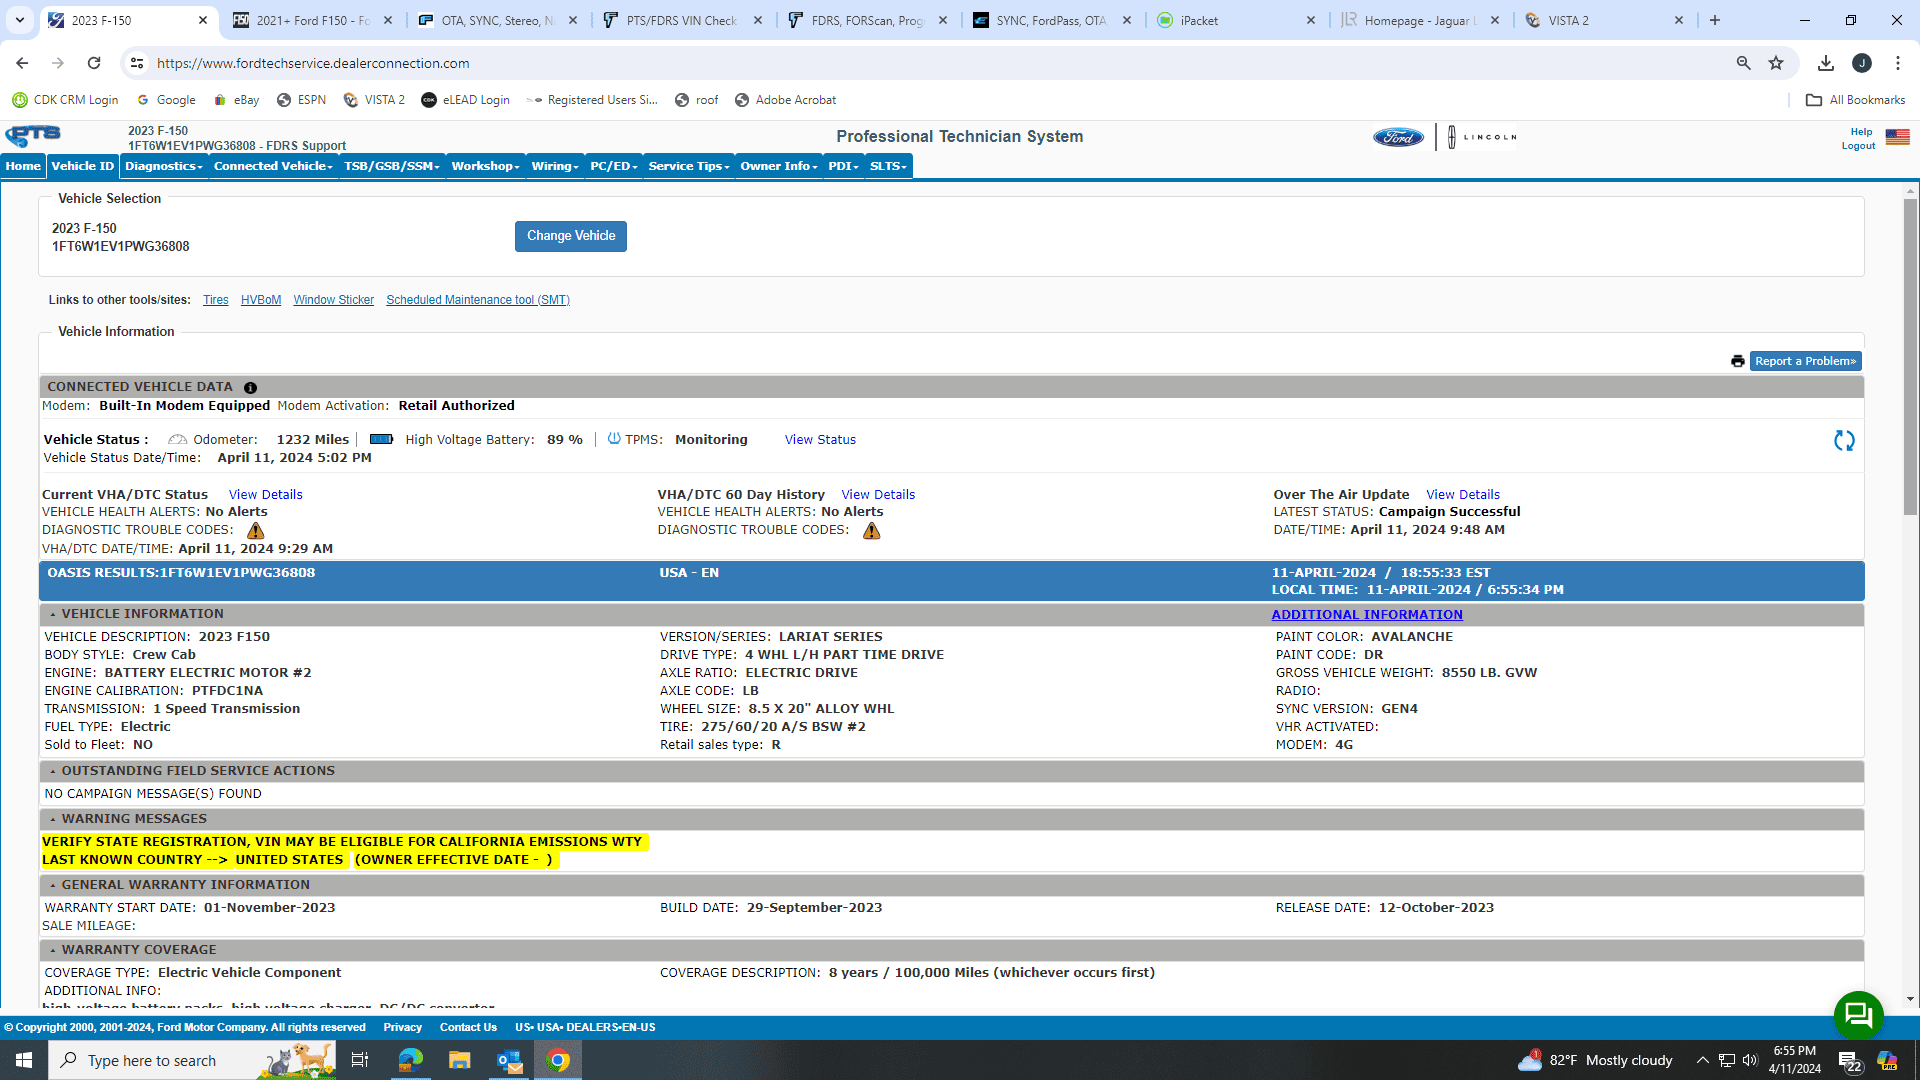
Task: Click the printer icon beside Report a Problem
Action: 1738,361
